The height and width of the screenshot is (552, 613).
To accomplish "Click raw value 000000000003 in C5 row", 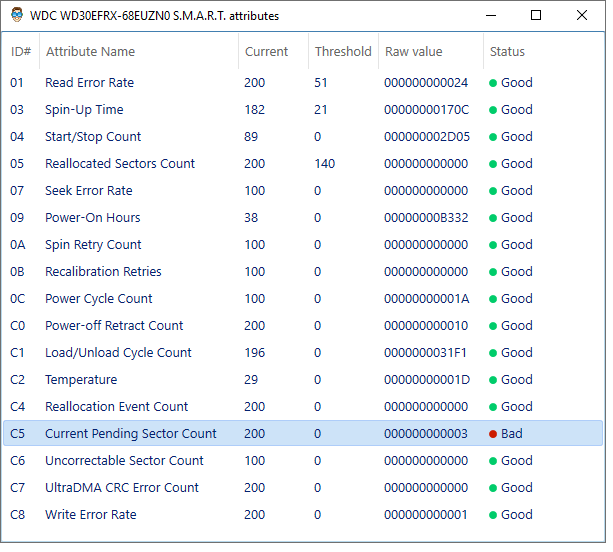I will point(425,433).
